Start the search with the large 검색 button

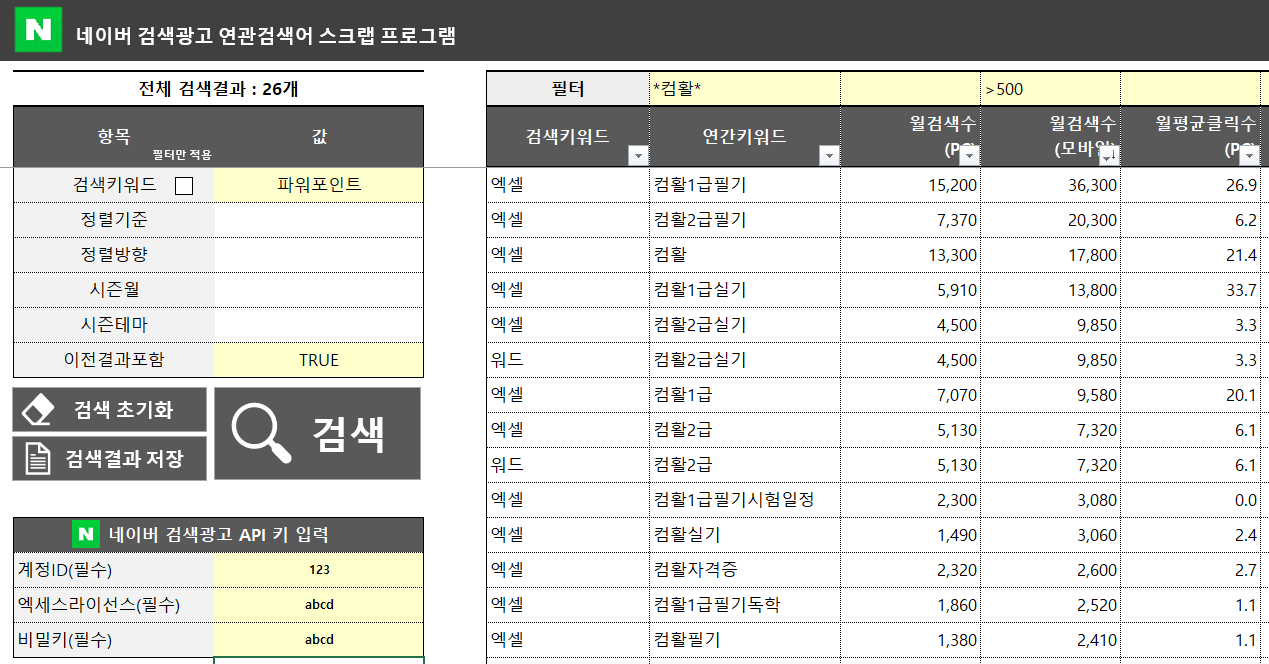click(x=318, y=434)
